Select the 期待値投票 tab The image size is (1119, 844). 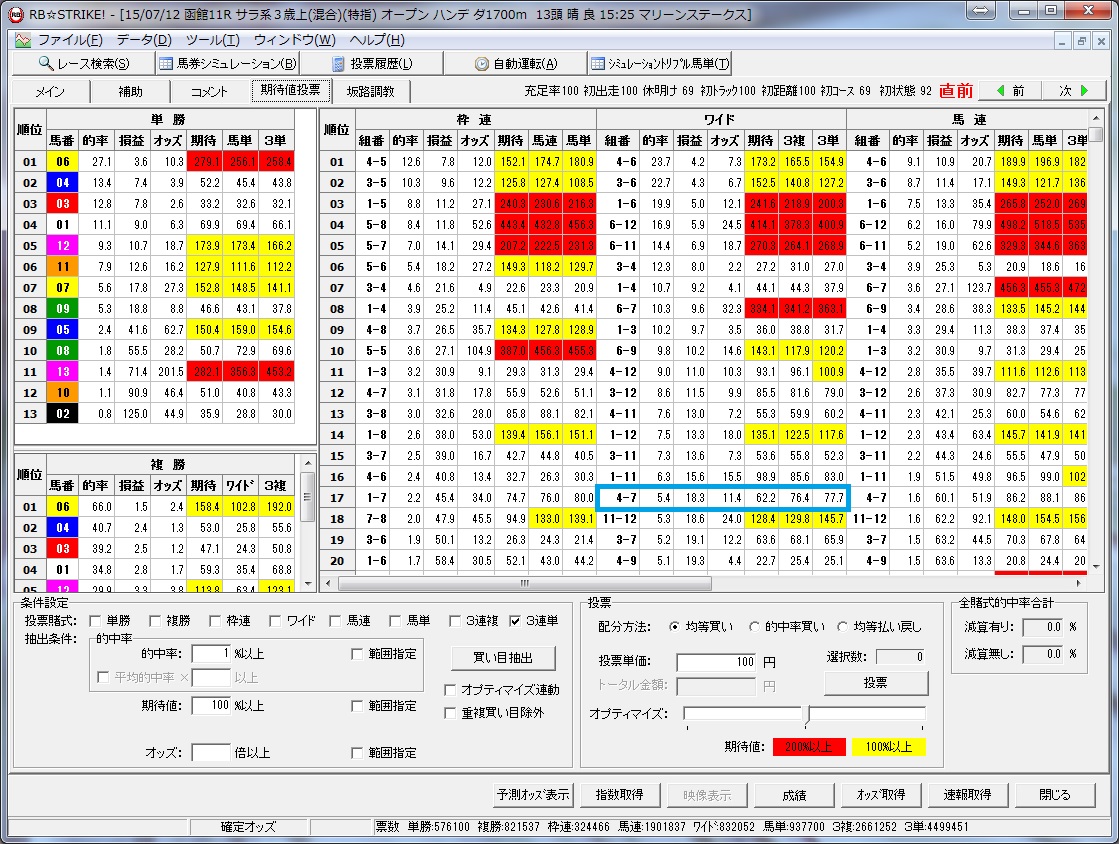(x=290, y=90)
